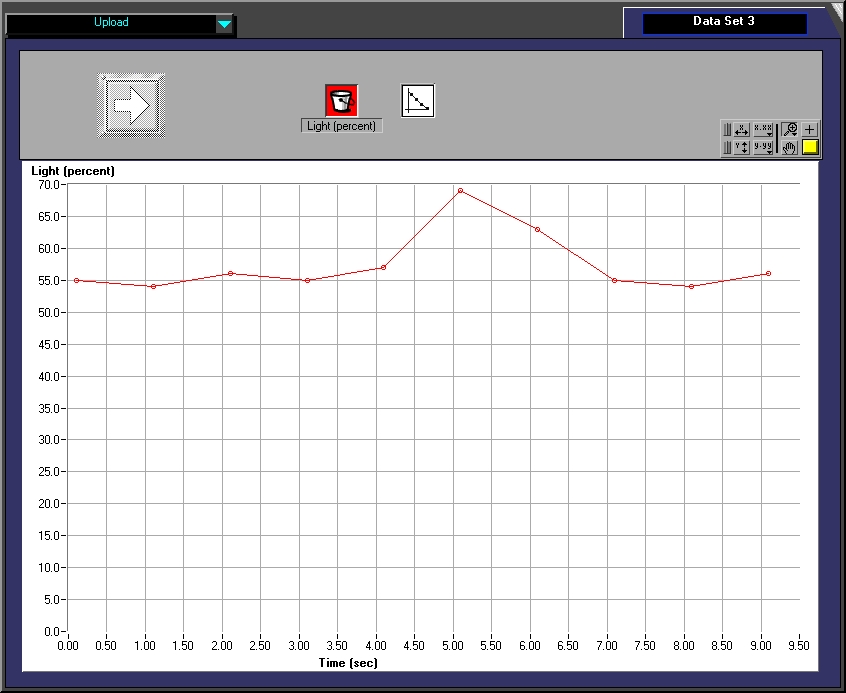846x693 pixels.
Task: Click the red bucket Light sensor icon
Action: (x=341, y=100)
